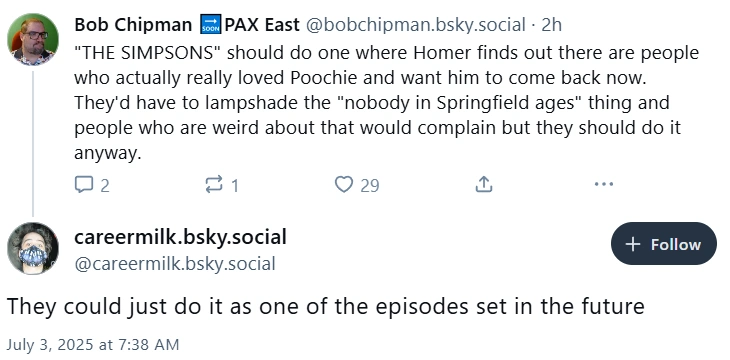Open the three-dot more options menu
This screenshot has width=730, height=360.
click(x=604, y=184)
